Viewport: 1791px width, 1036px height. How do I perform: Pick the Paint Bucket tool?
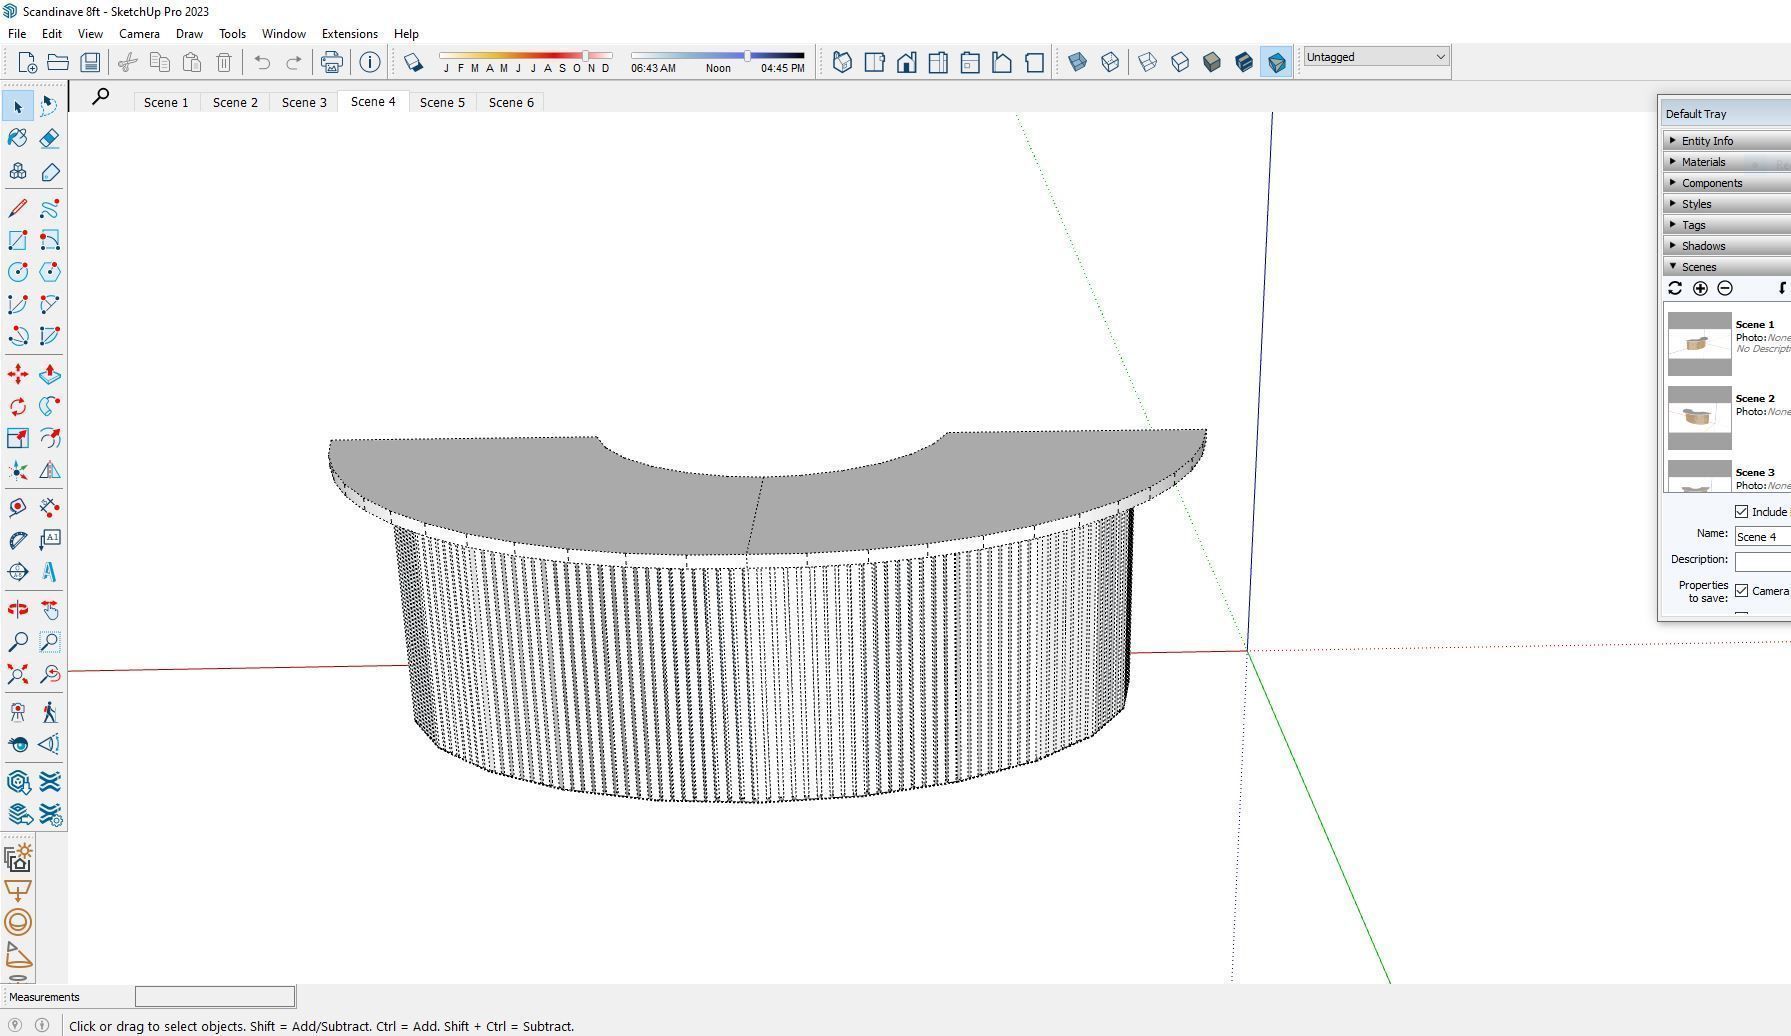(x=18, y=138)
